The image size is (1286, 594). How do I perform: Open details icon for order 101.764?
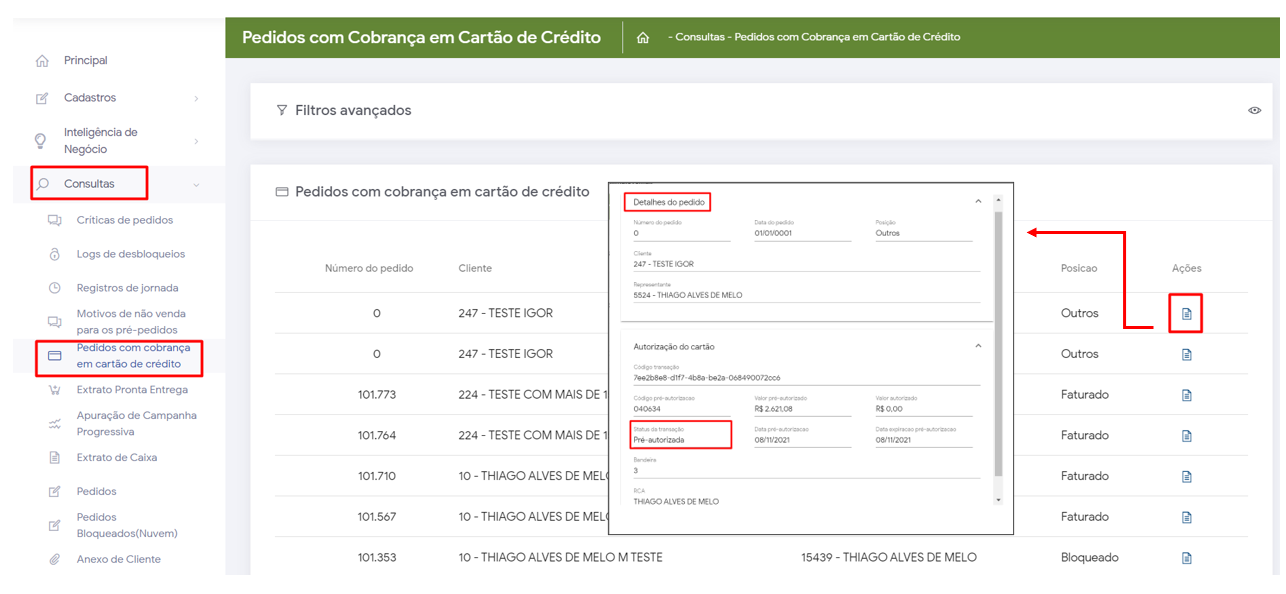[x=1187, y=436]
